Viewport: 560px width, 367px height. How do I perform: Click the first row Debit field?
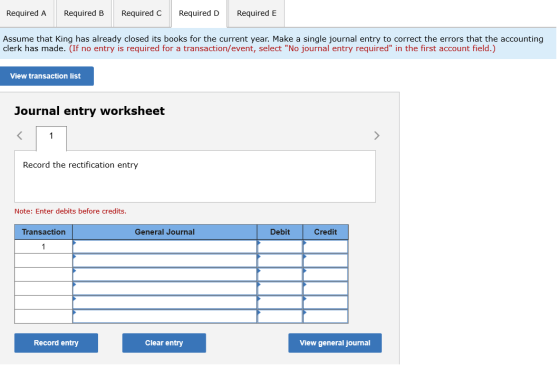pyautogui.click(x=280, y=247)
